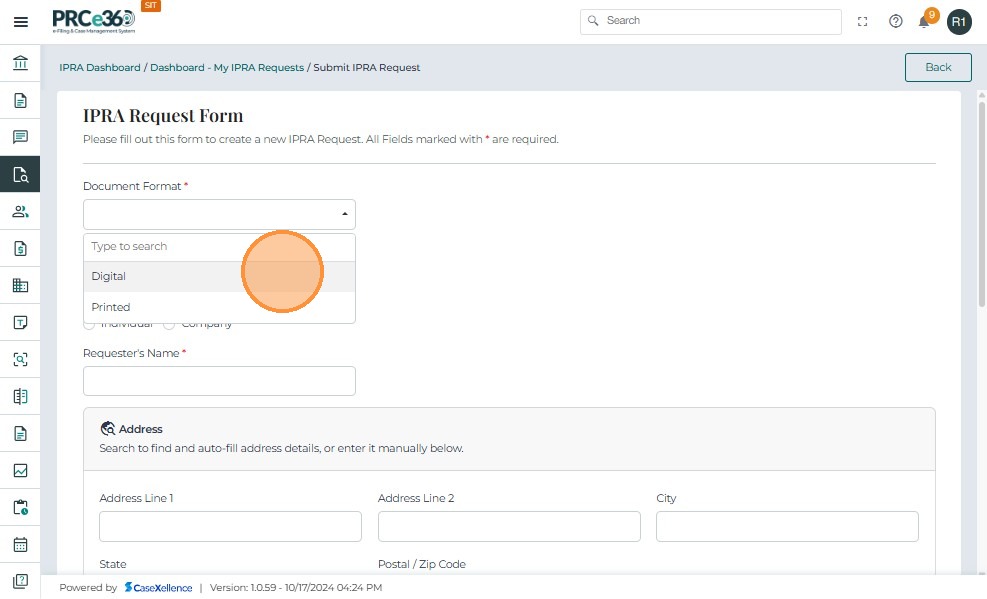The image size is (987, 599).
Task: Select Digital from Document Format list
Action: (x=109, y=276)
